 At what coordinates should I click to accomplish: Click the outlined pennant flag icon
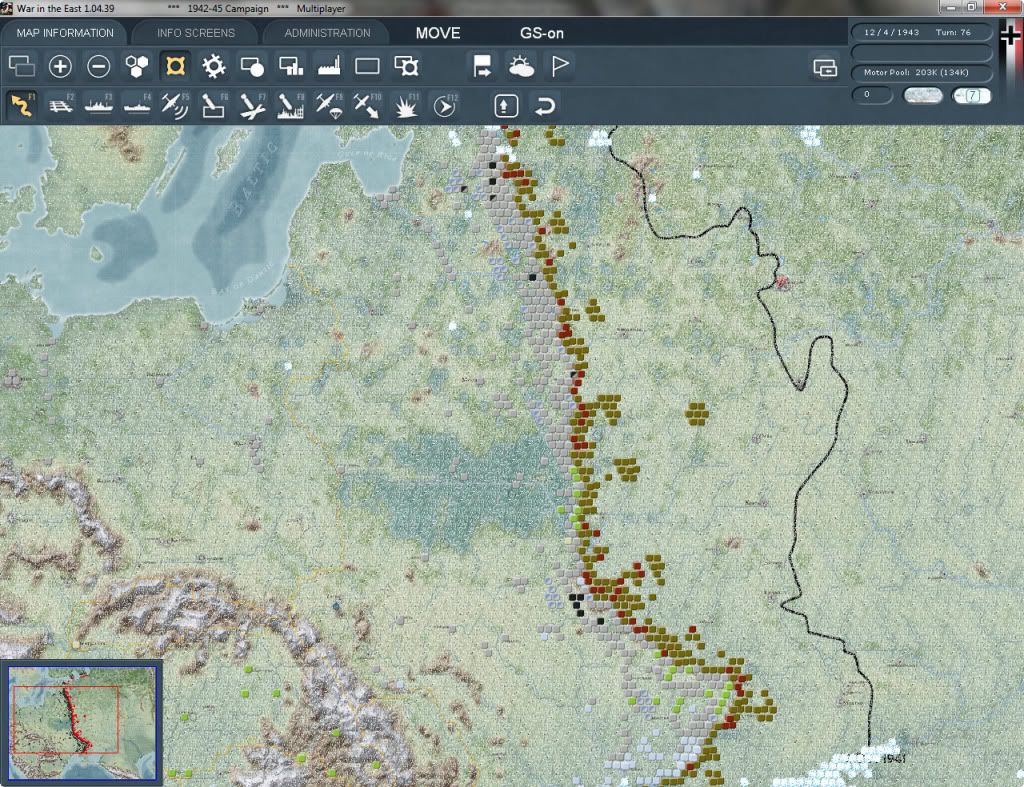[560, 66]
